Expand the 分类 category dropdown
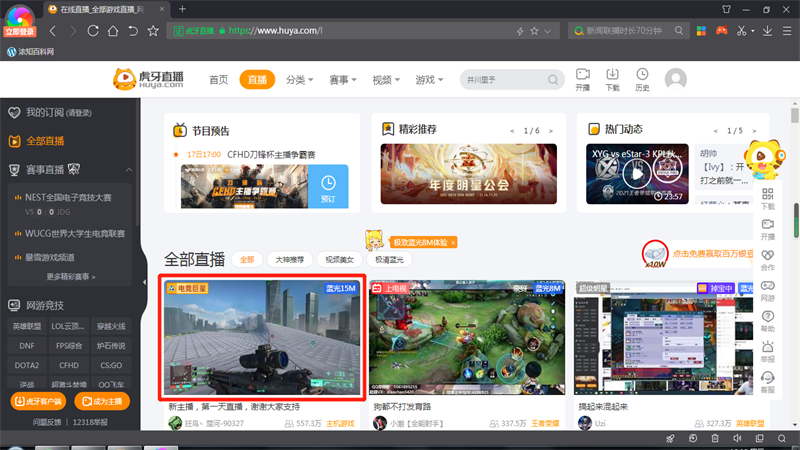800x450 pixels. pyautogui.click(x=299, y=80)
